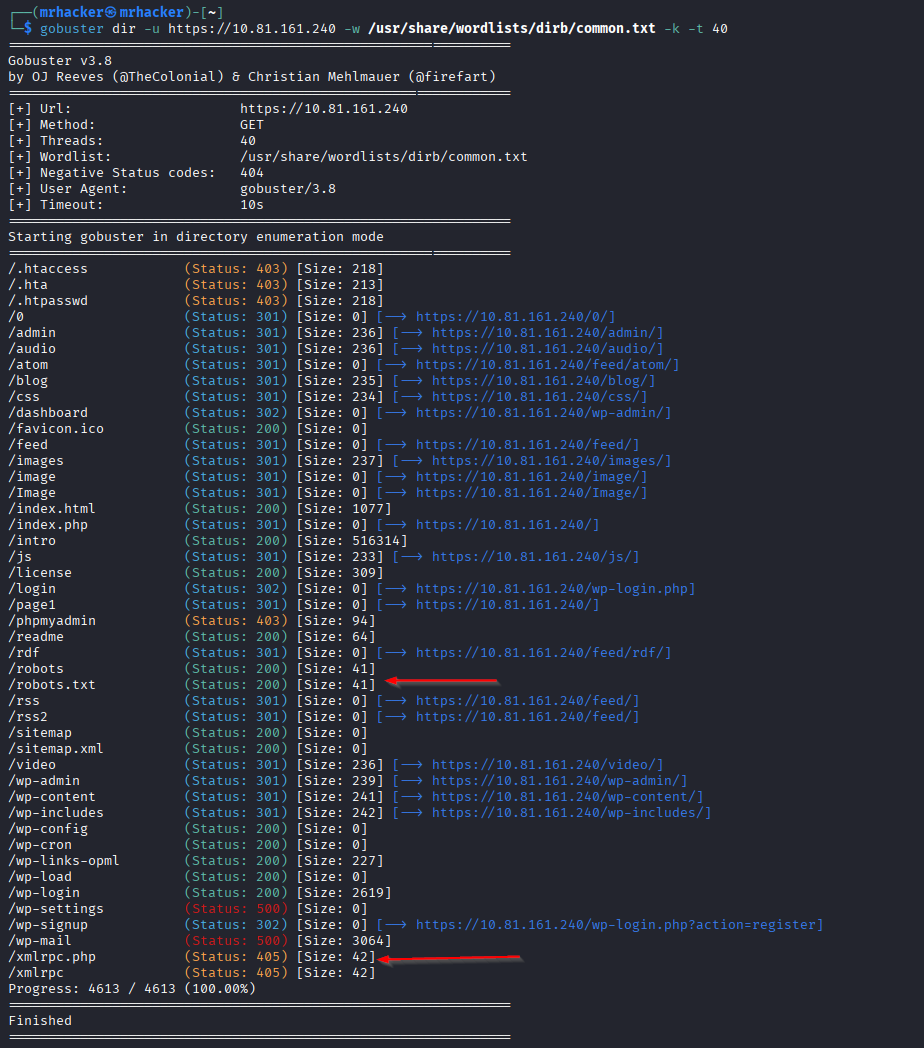Open the /wp-content/ redirect URL
The height and width of the screenshot is (1048, 924).
[x=567, y=797]
